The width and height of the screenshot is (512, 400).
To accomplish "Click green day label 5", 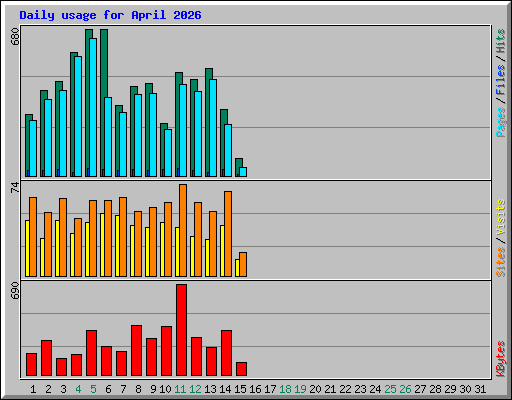I will pyautogui.click(x=93, y=389).
